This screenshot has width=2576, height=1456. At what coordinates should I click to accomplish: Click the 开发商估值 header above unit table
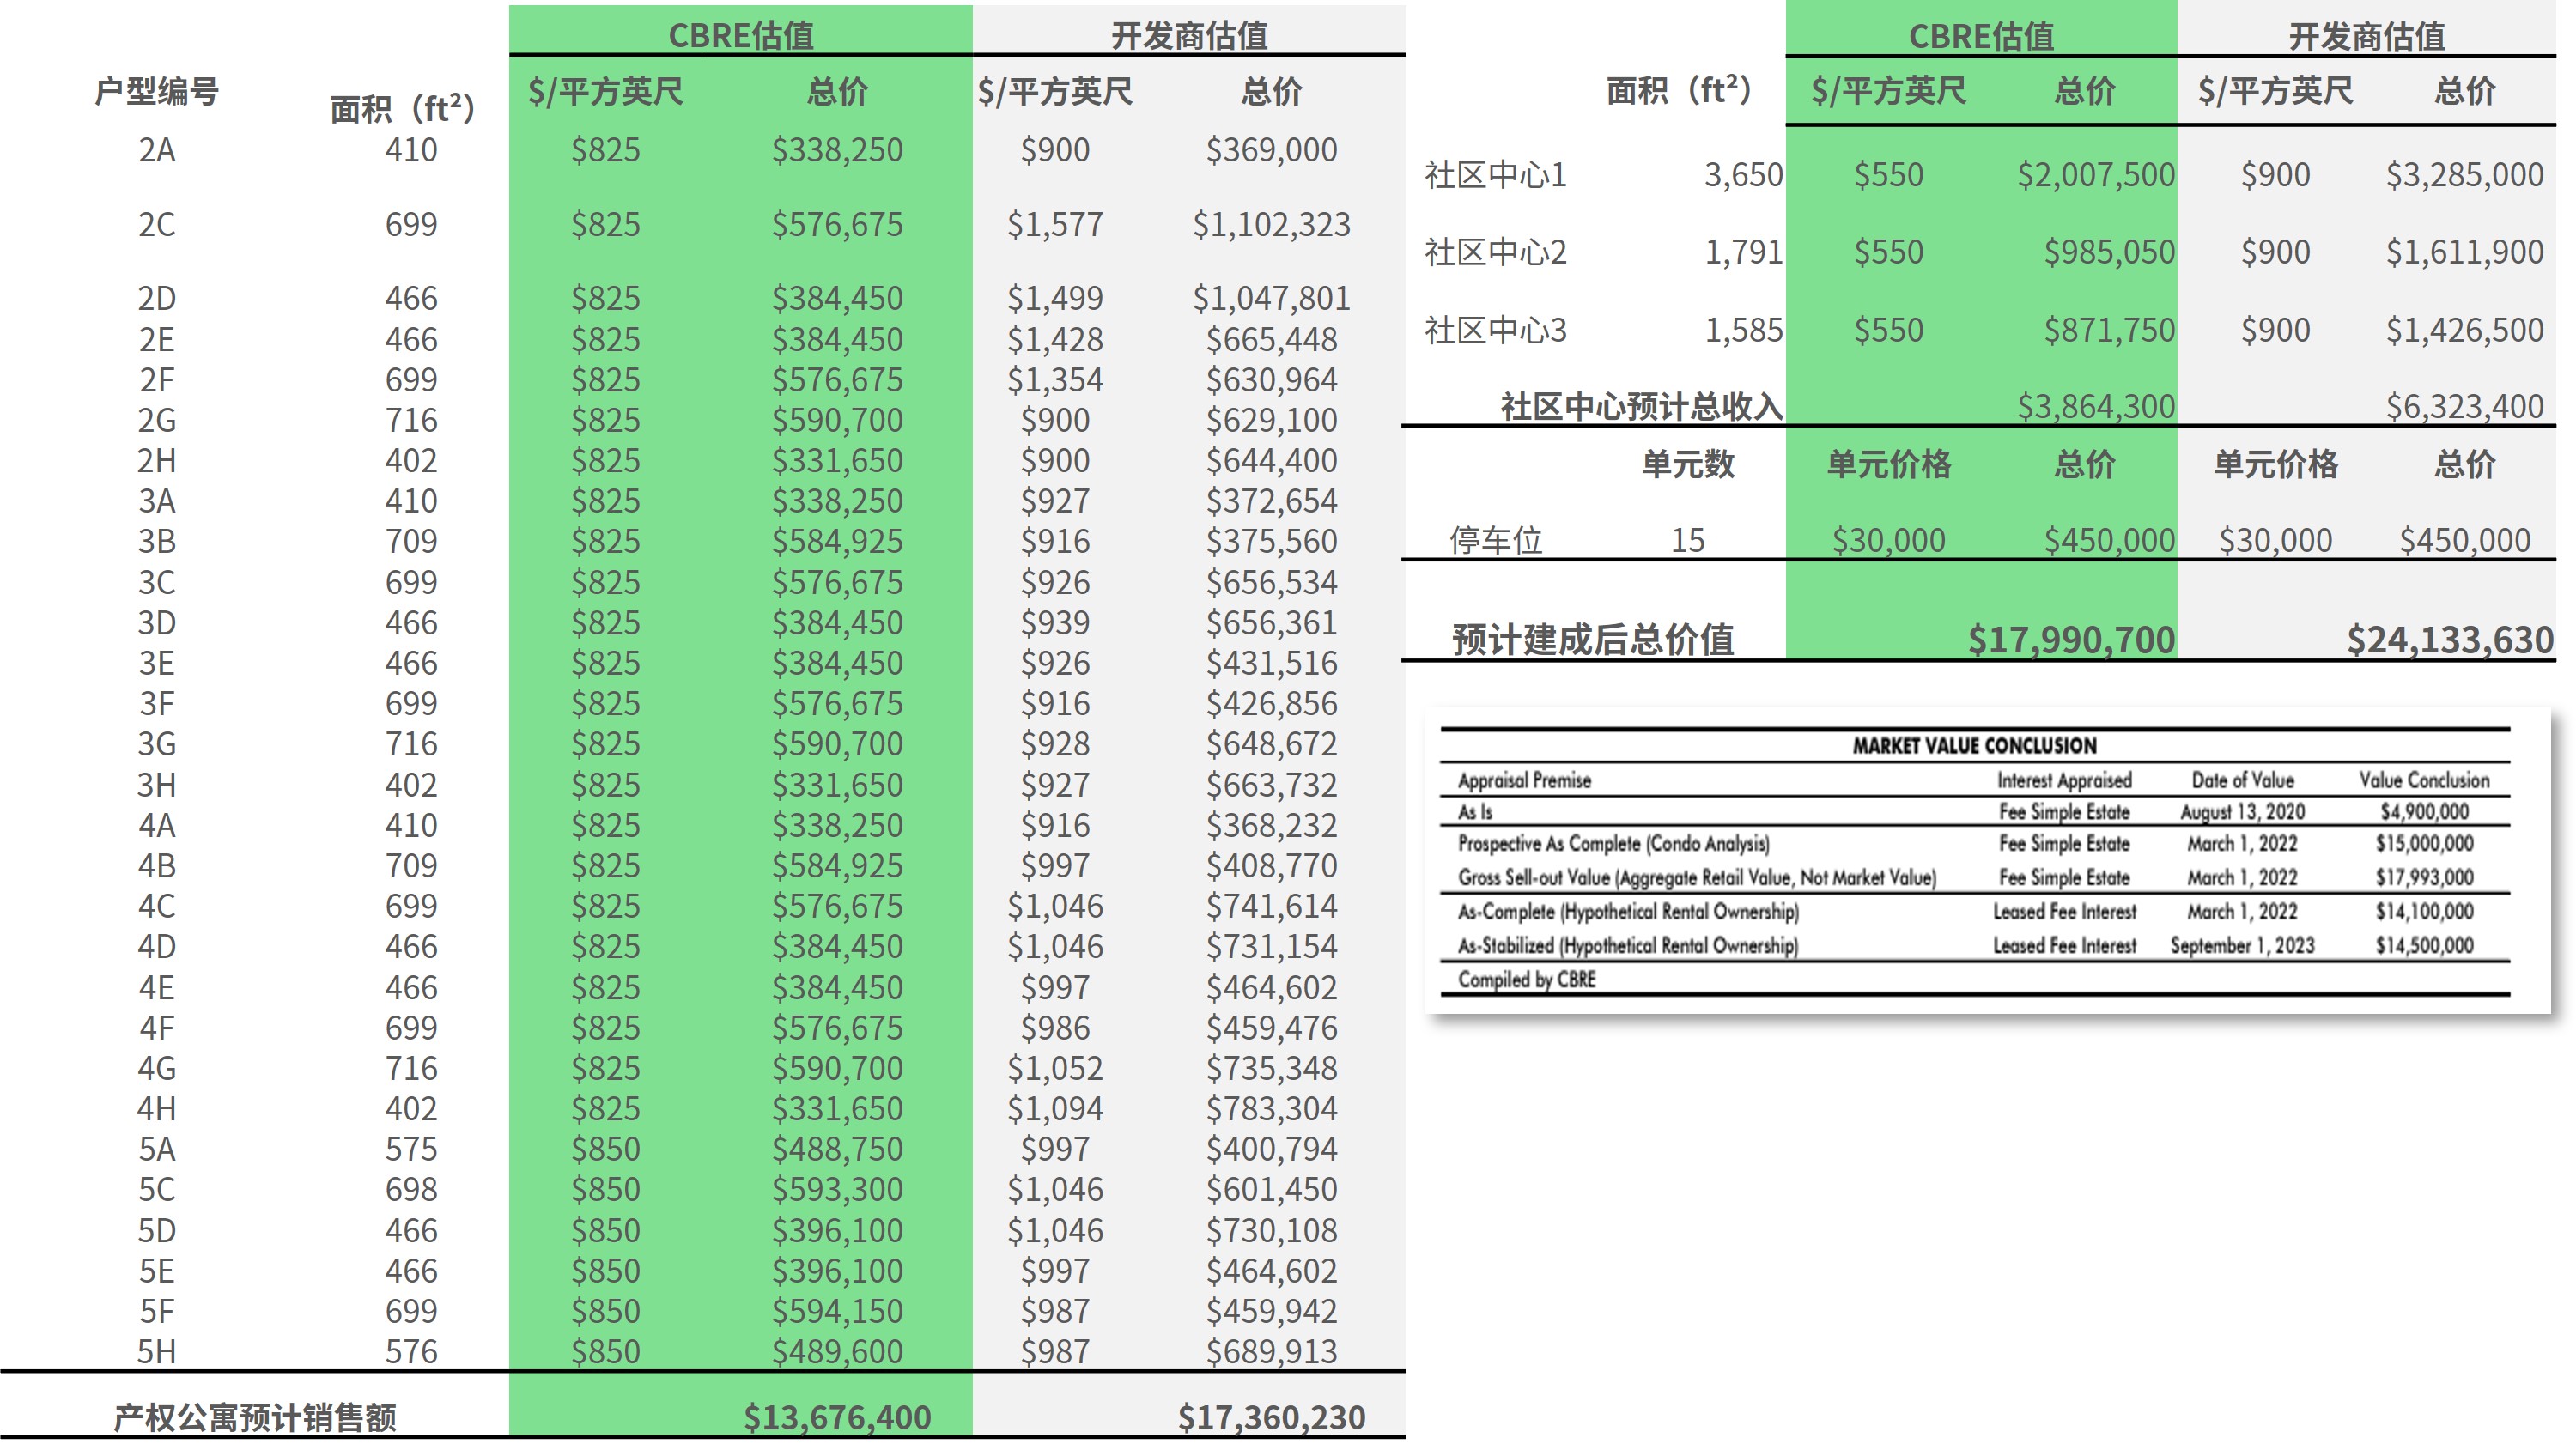point(1189,35)
